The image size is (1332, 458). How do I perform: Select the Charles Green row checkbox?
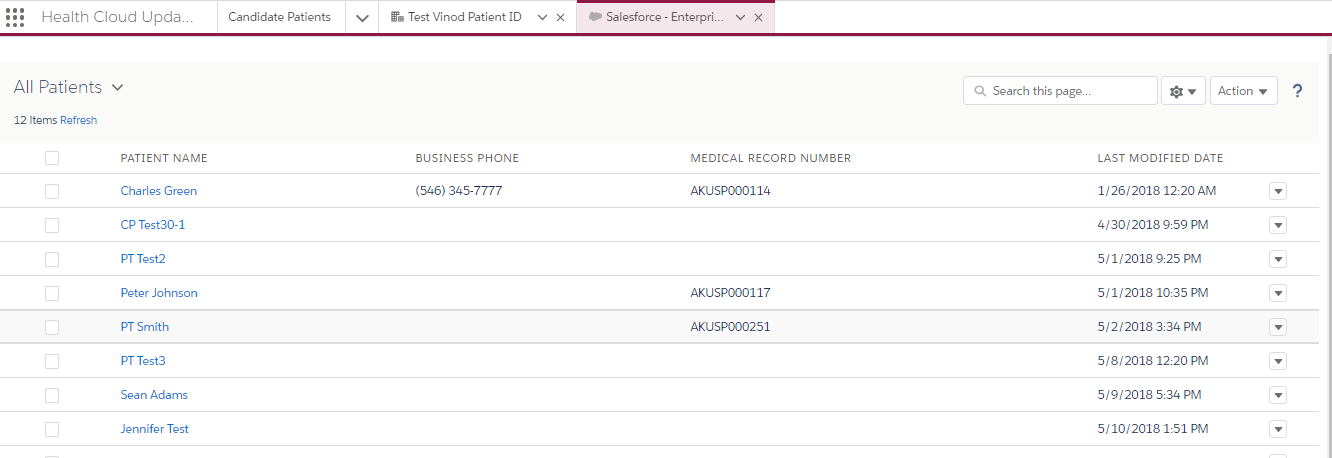(x=52, y=191)
